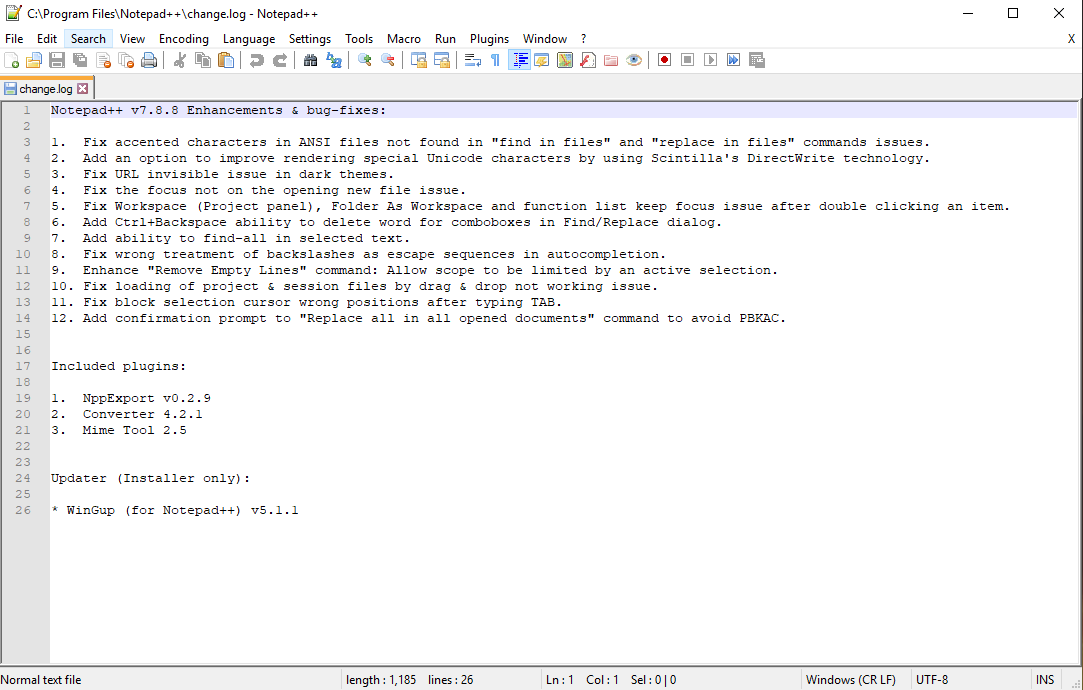The image size is (1083, 690).
Task: Open the File menu
Action: pos(14,39)
